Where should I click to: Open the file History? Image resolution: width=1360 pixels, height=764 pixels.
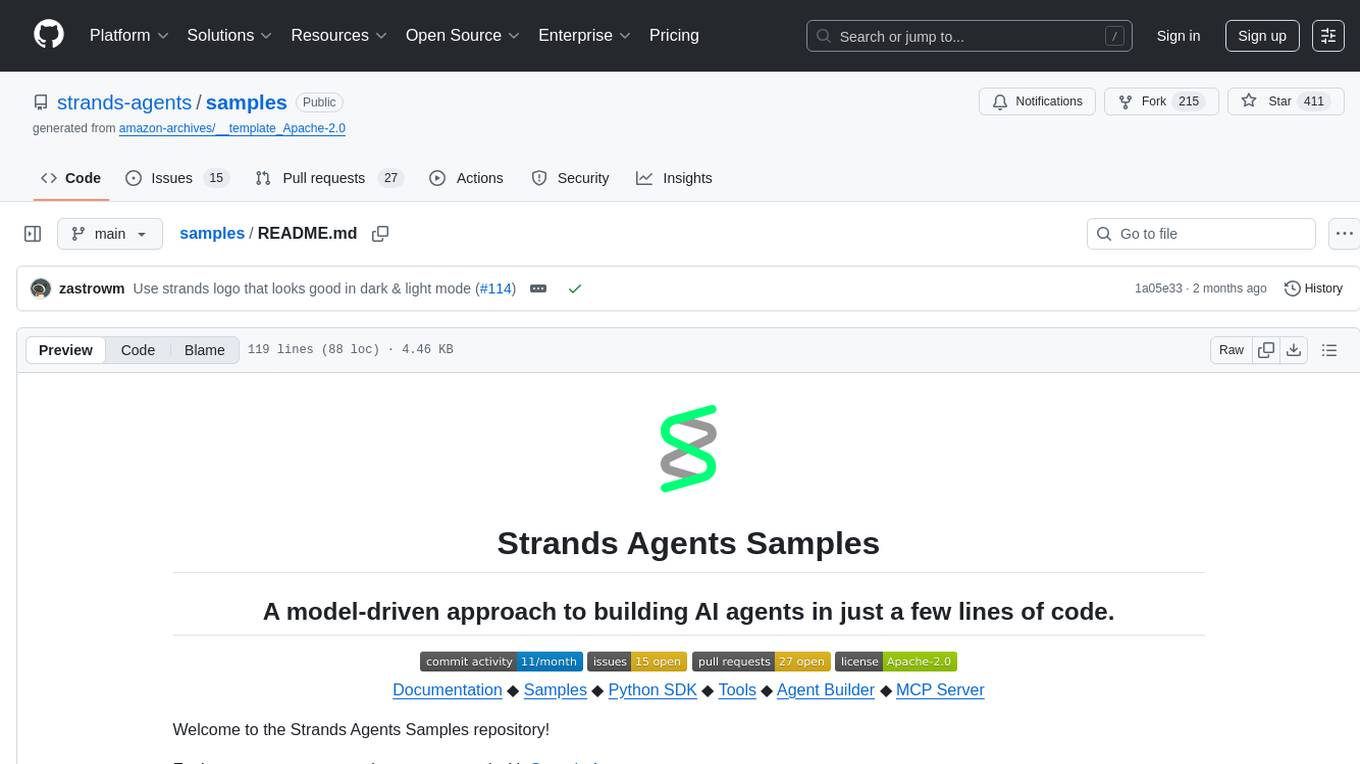(x=1313, y=288)
